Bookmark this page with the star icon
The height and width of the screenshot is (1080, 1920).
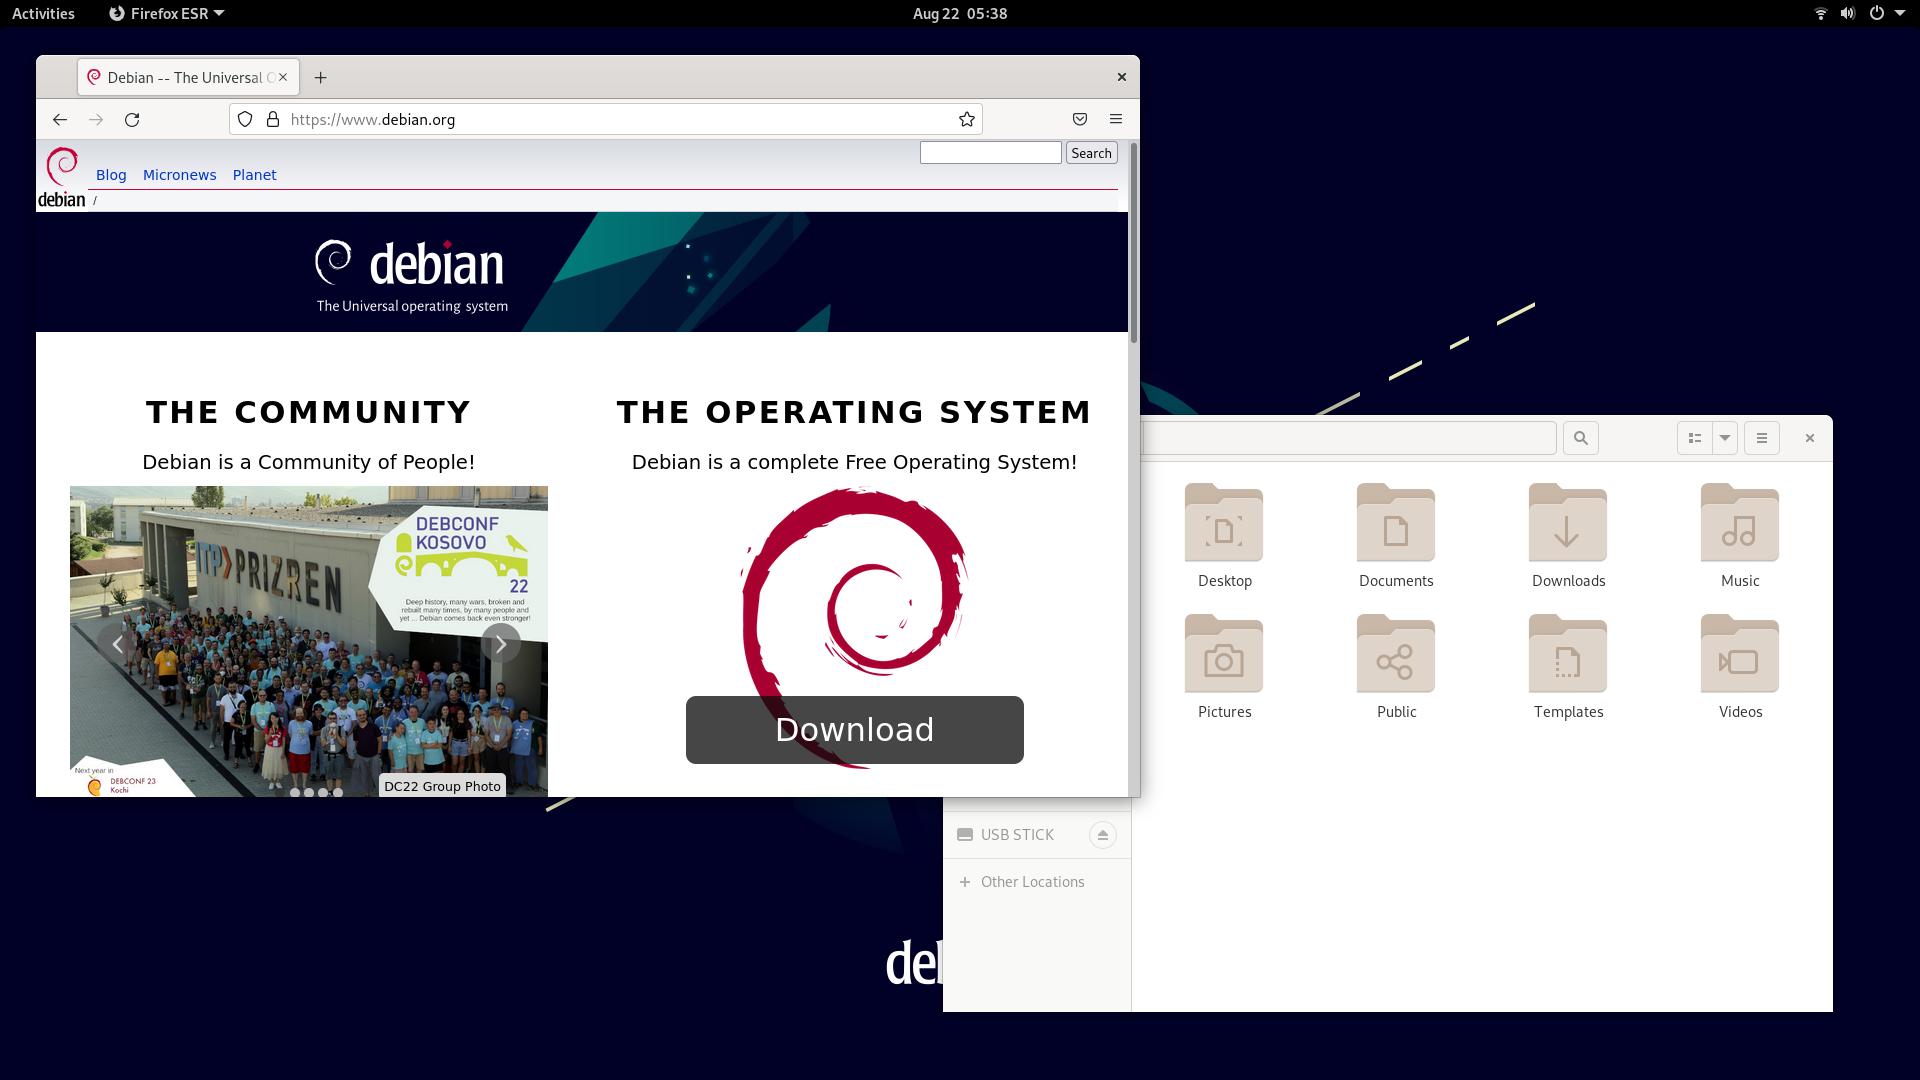coord(966,119)
